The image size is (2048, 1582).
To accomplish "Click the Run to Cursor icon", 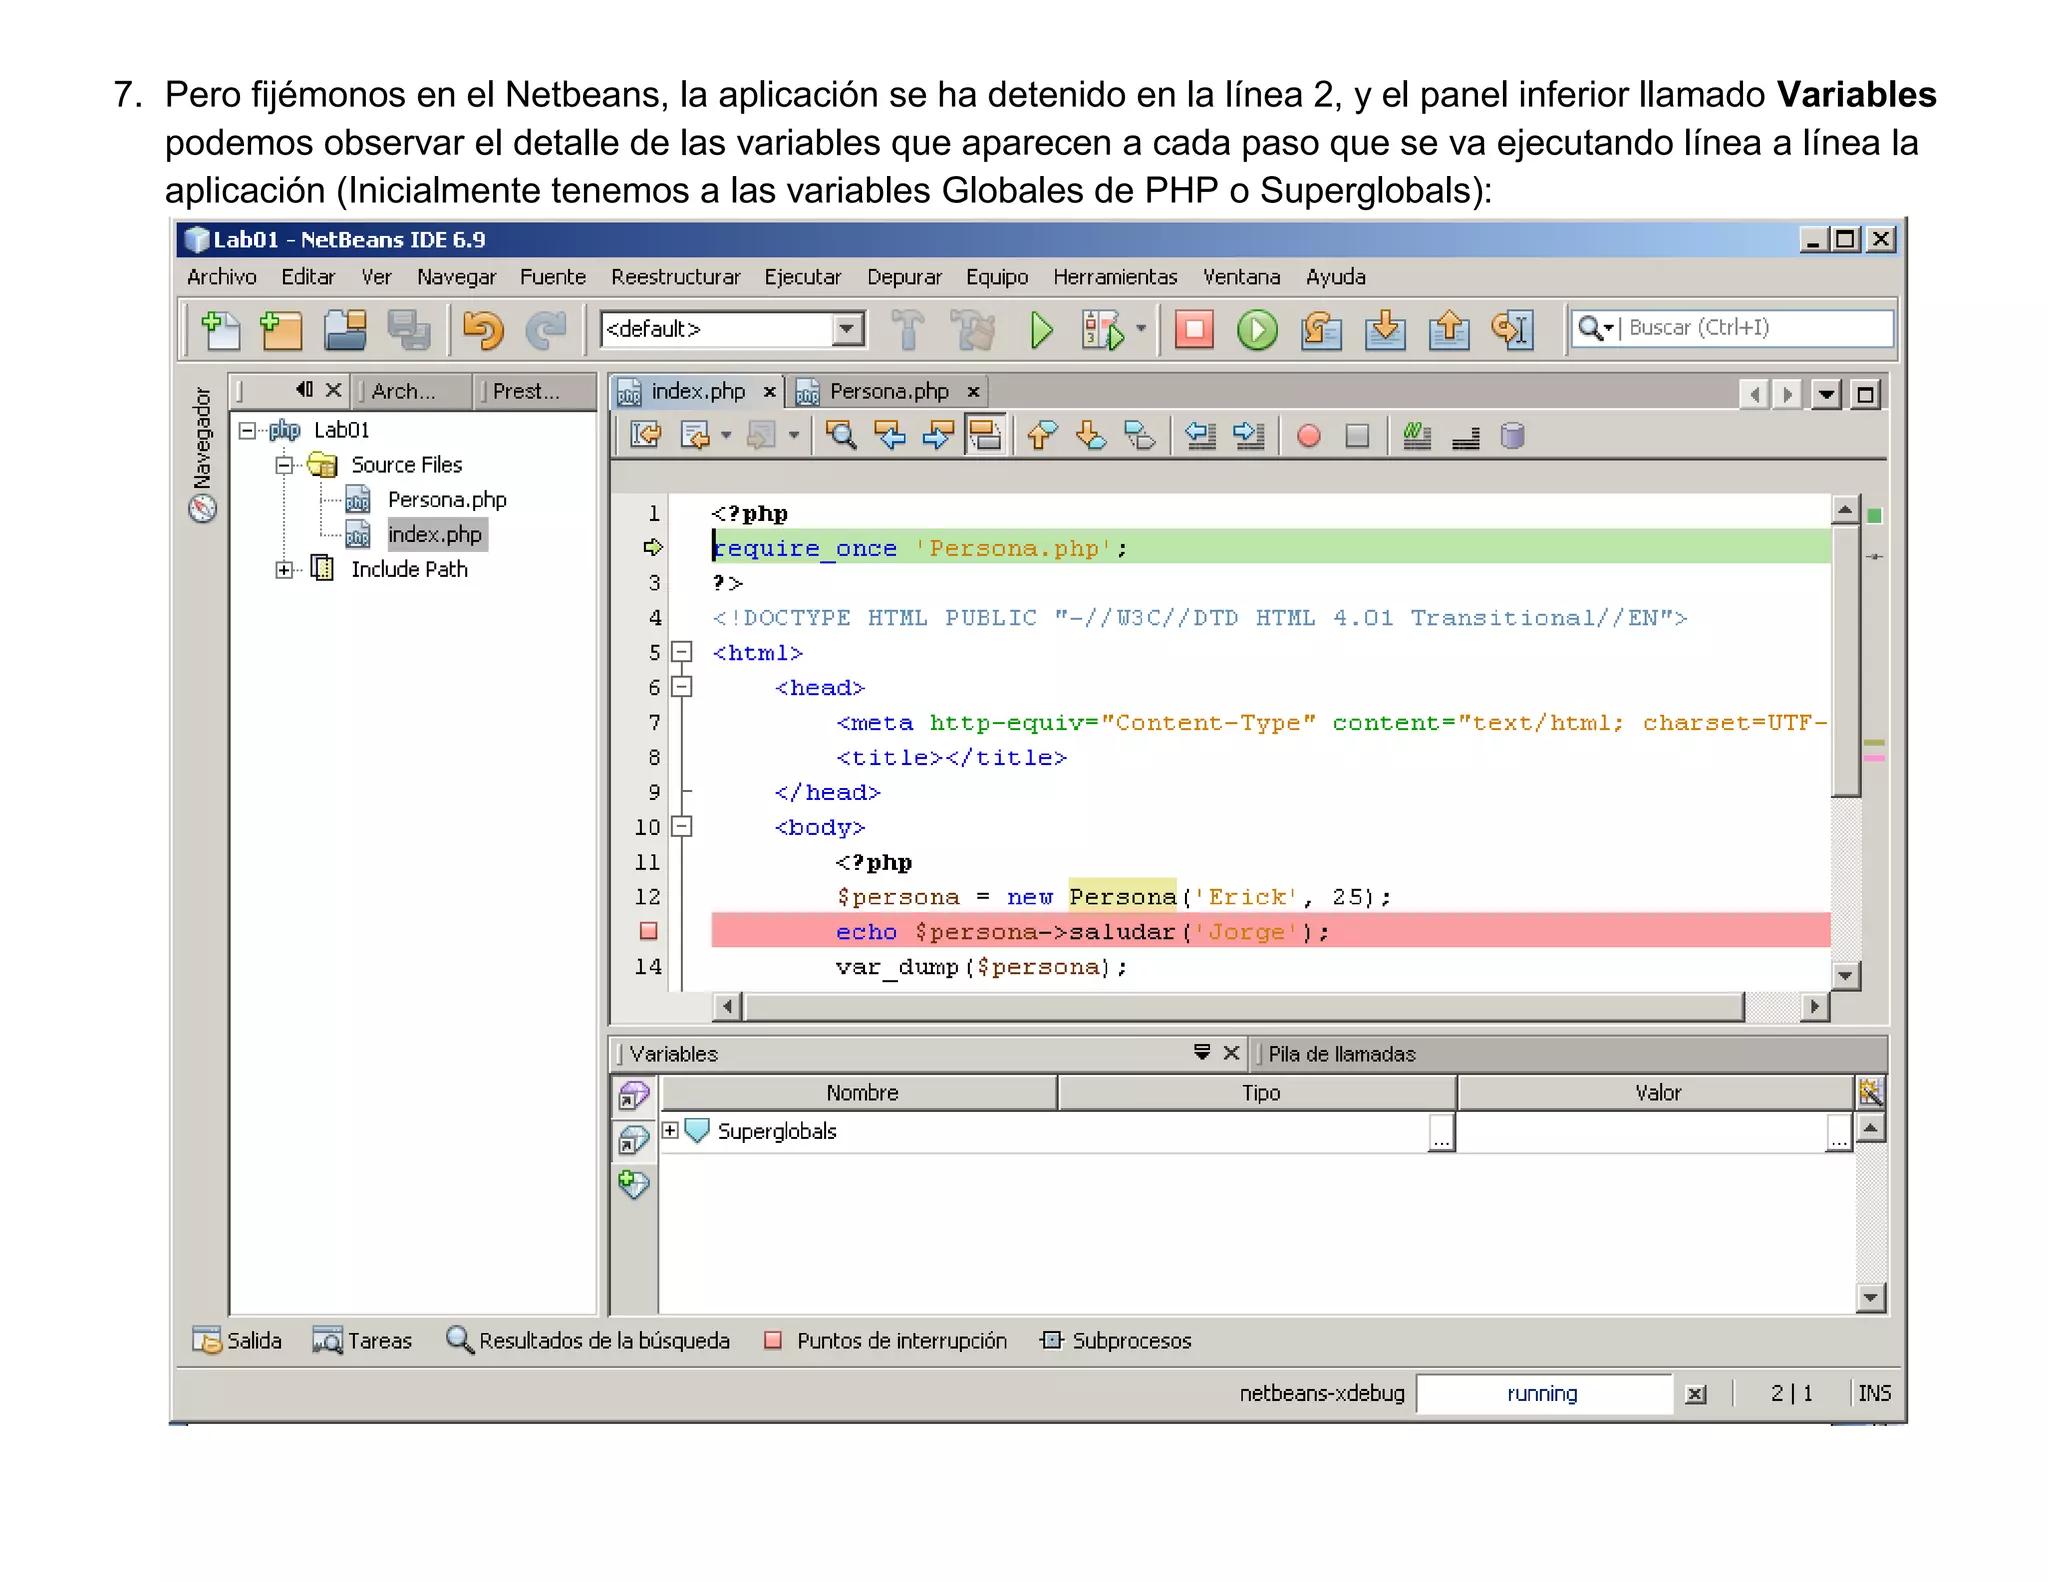I will [1512, 329].
